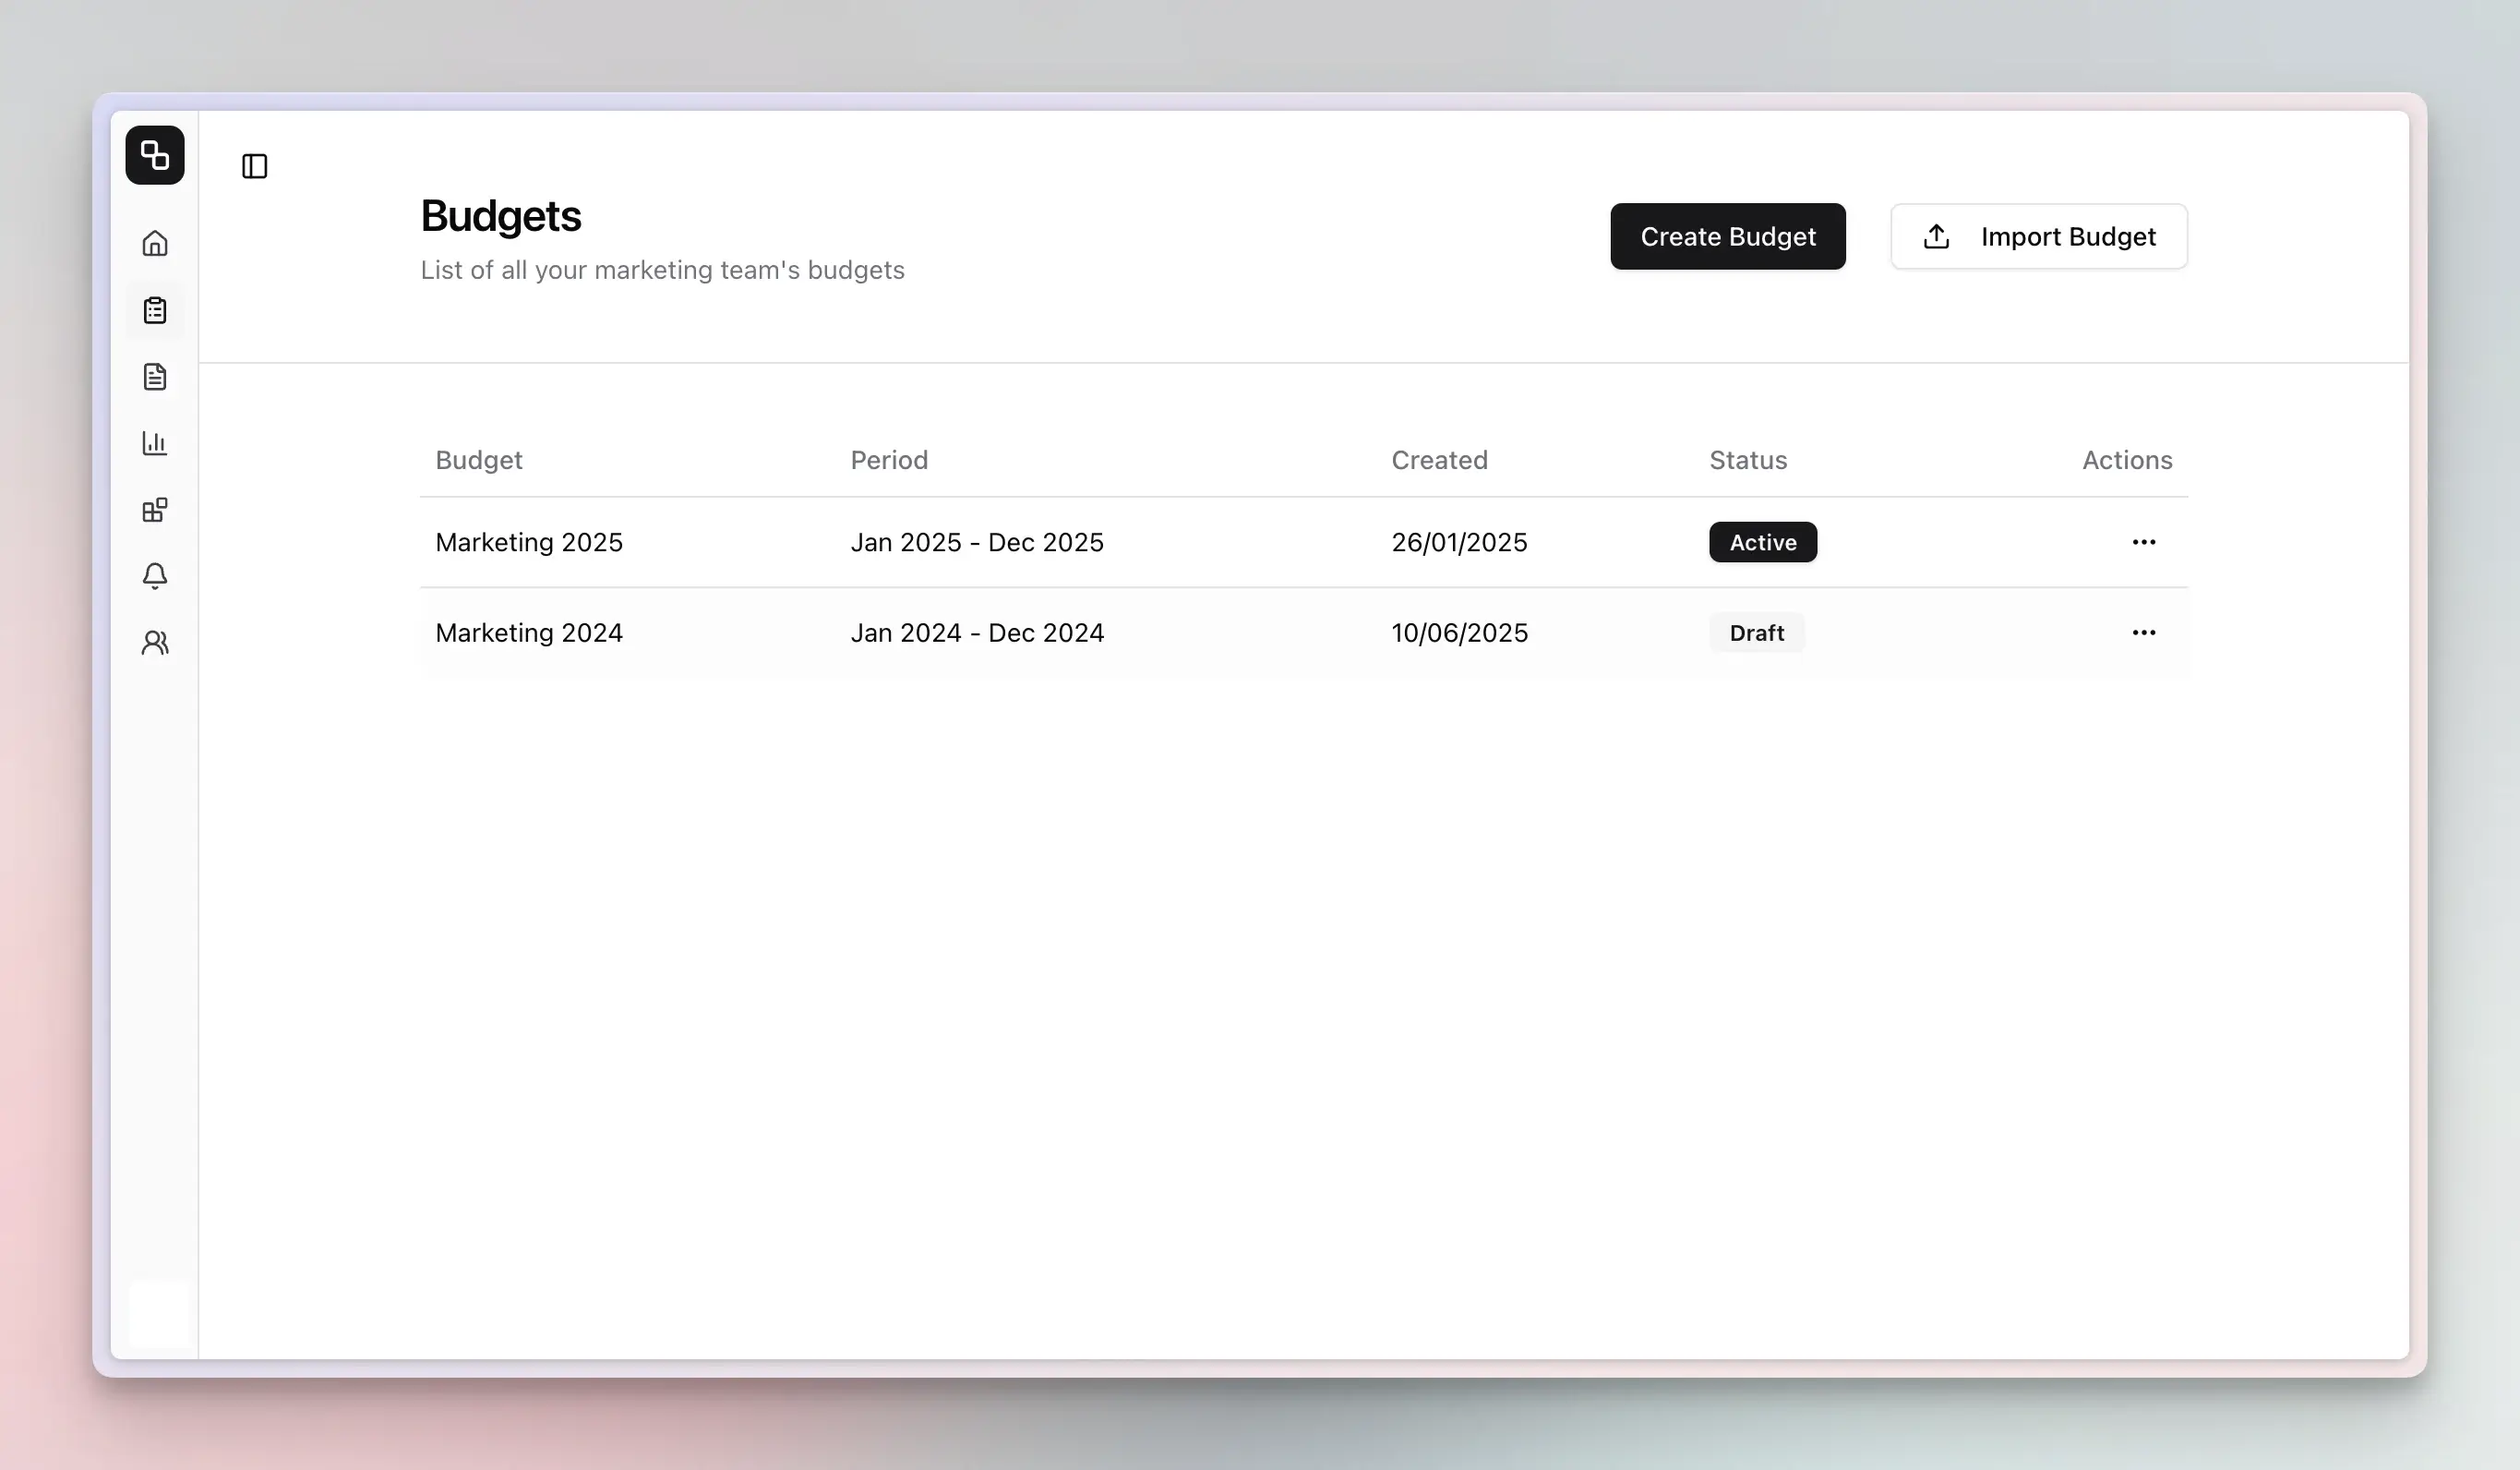View analytics via bar chart icon
Image resolution: width=2520 pixels, height=1470 pixels.
coord(155,443)
